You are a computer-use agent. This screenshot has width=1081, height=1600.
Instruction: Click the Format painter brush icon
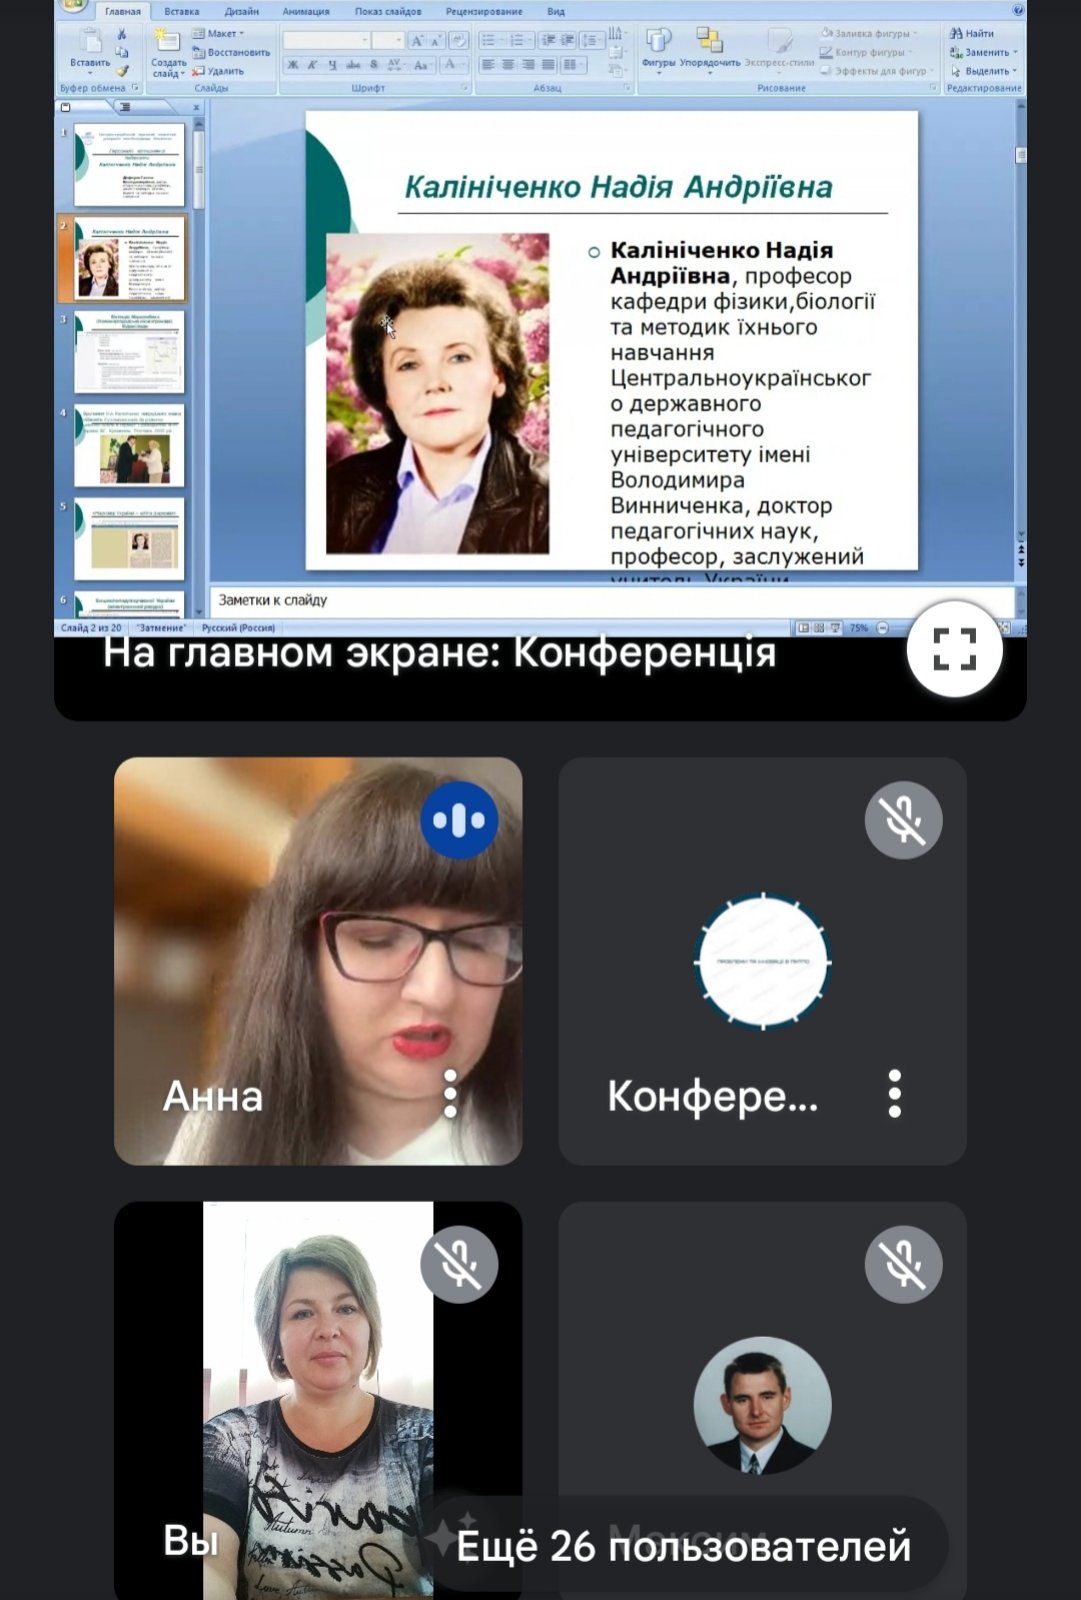pyautogui.click(x=122, y=71)
